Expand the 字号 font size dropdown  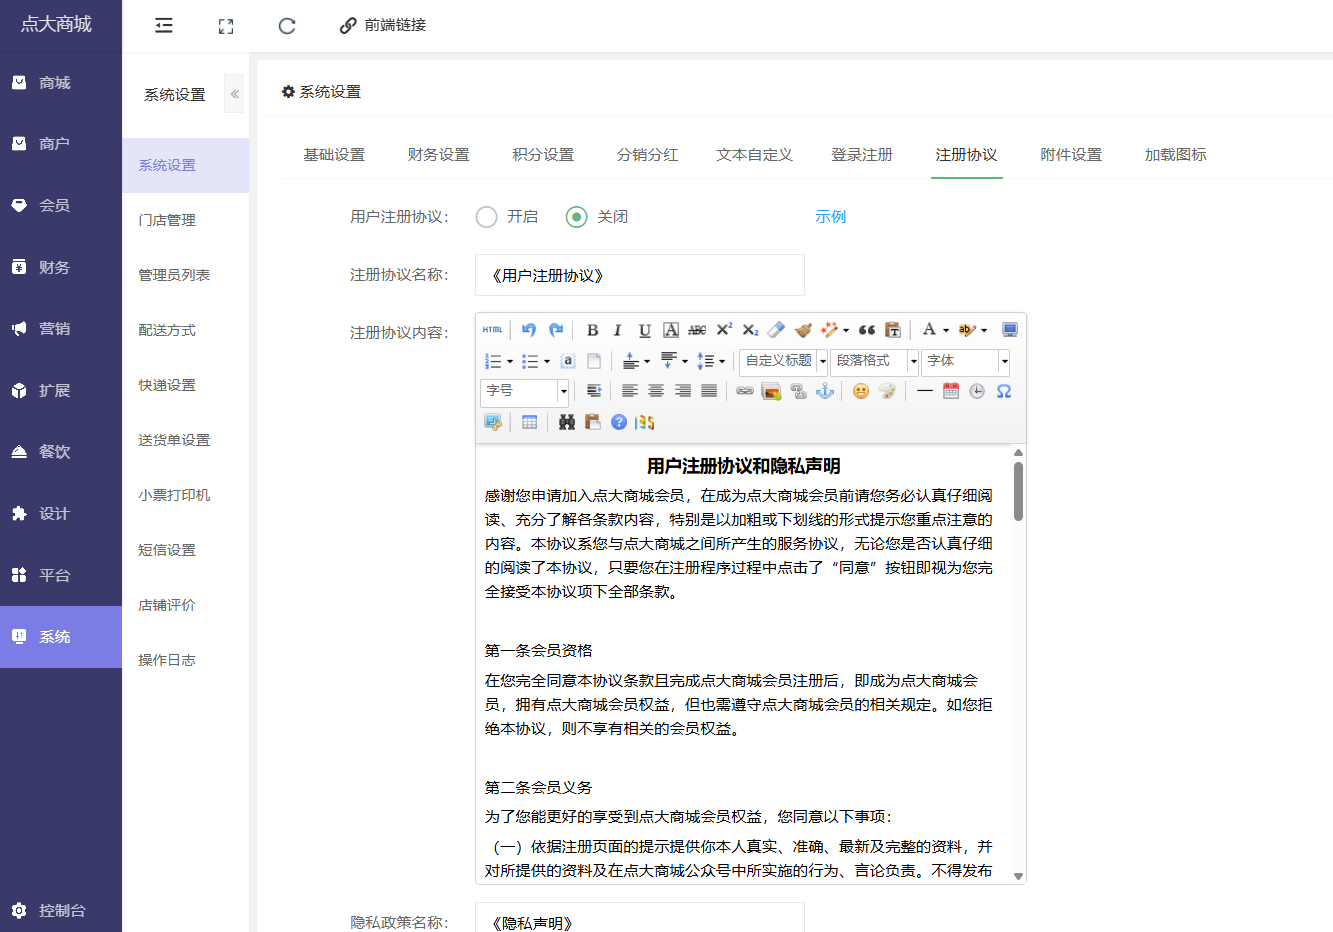pyautogui.click(x=525, y=391)
